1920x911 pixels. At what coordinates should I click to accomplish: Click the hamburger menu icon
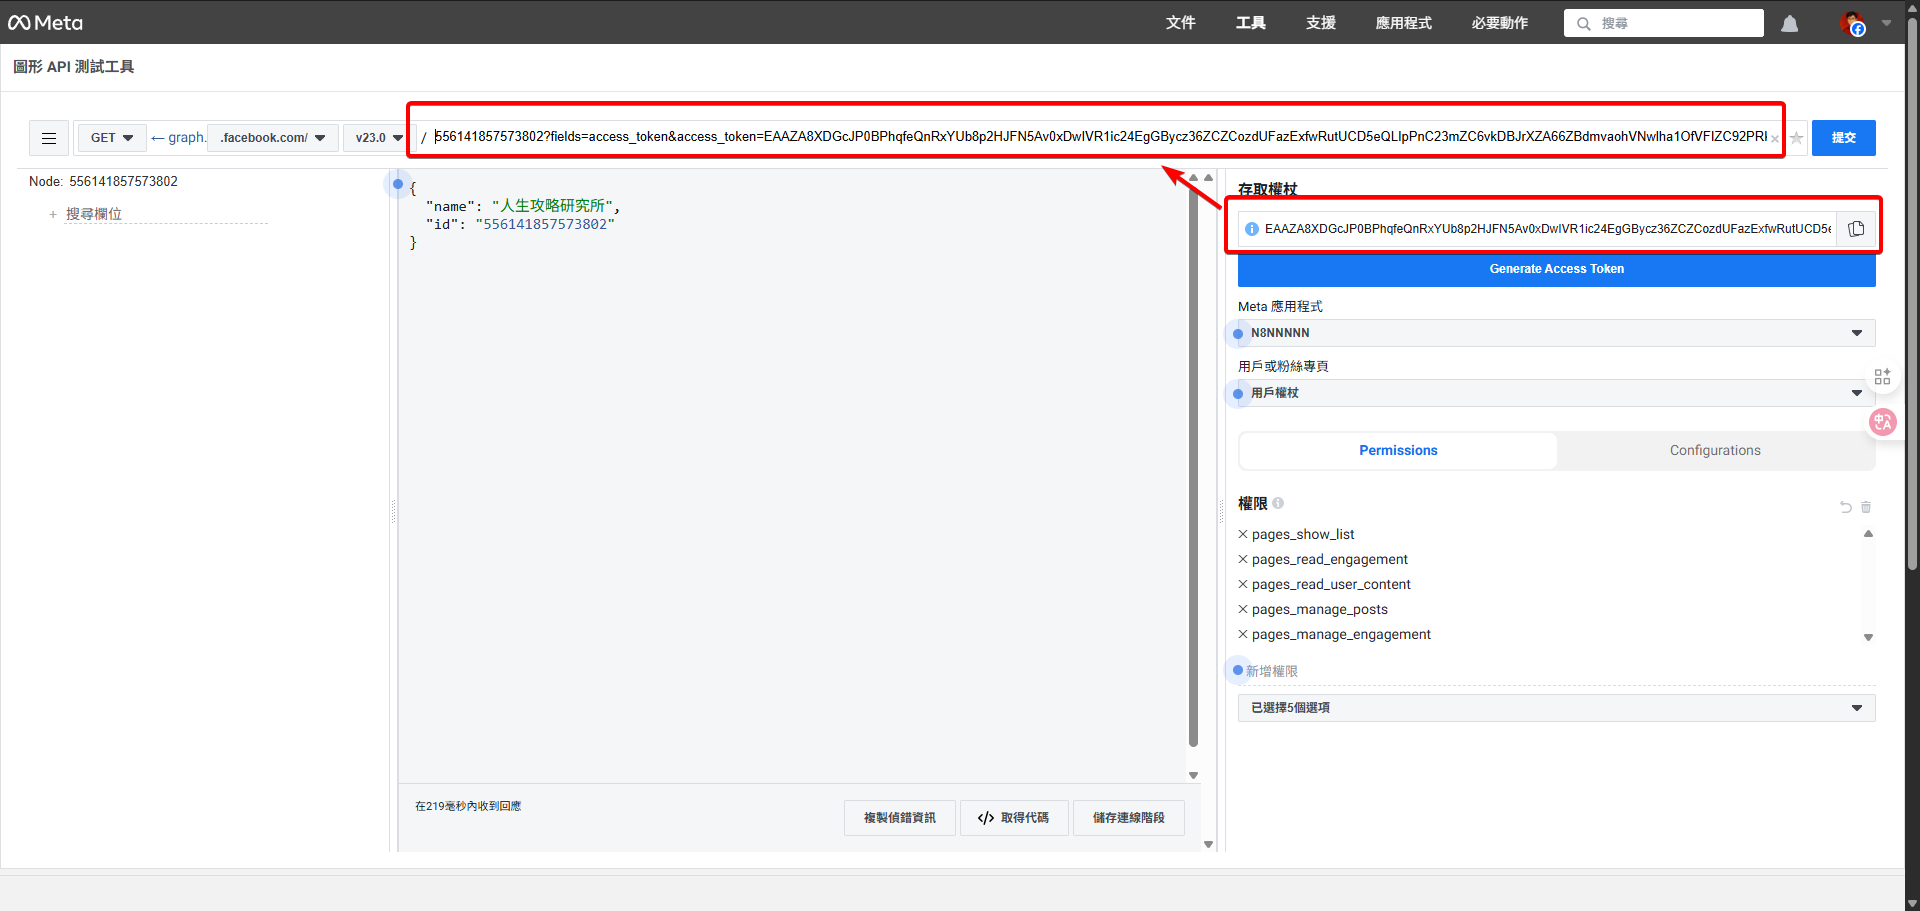tap(49, 138)
